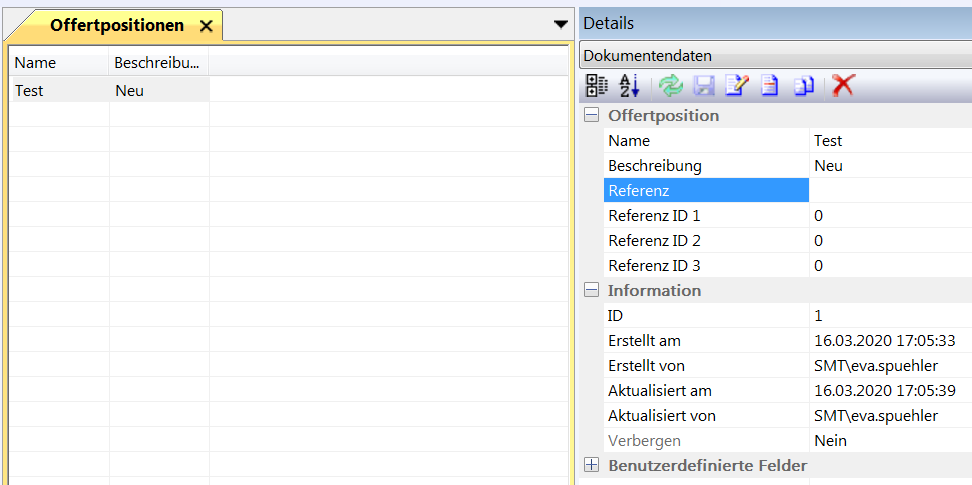Switch to categorized property view
The image size is (972, 485).
point(596,86)
